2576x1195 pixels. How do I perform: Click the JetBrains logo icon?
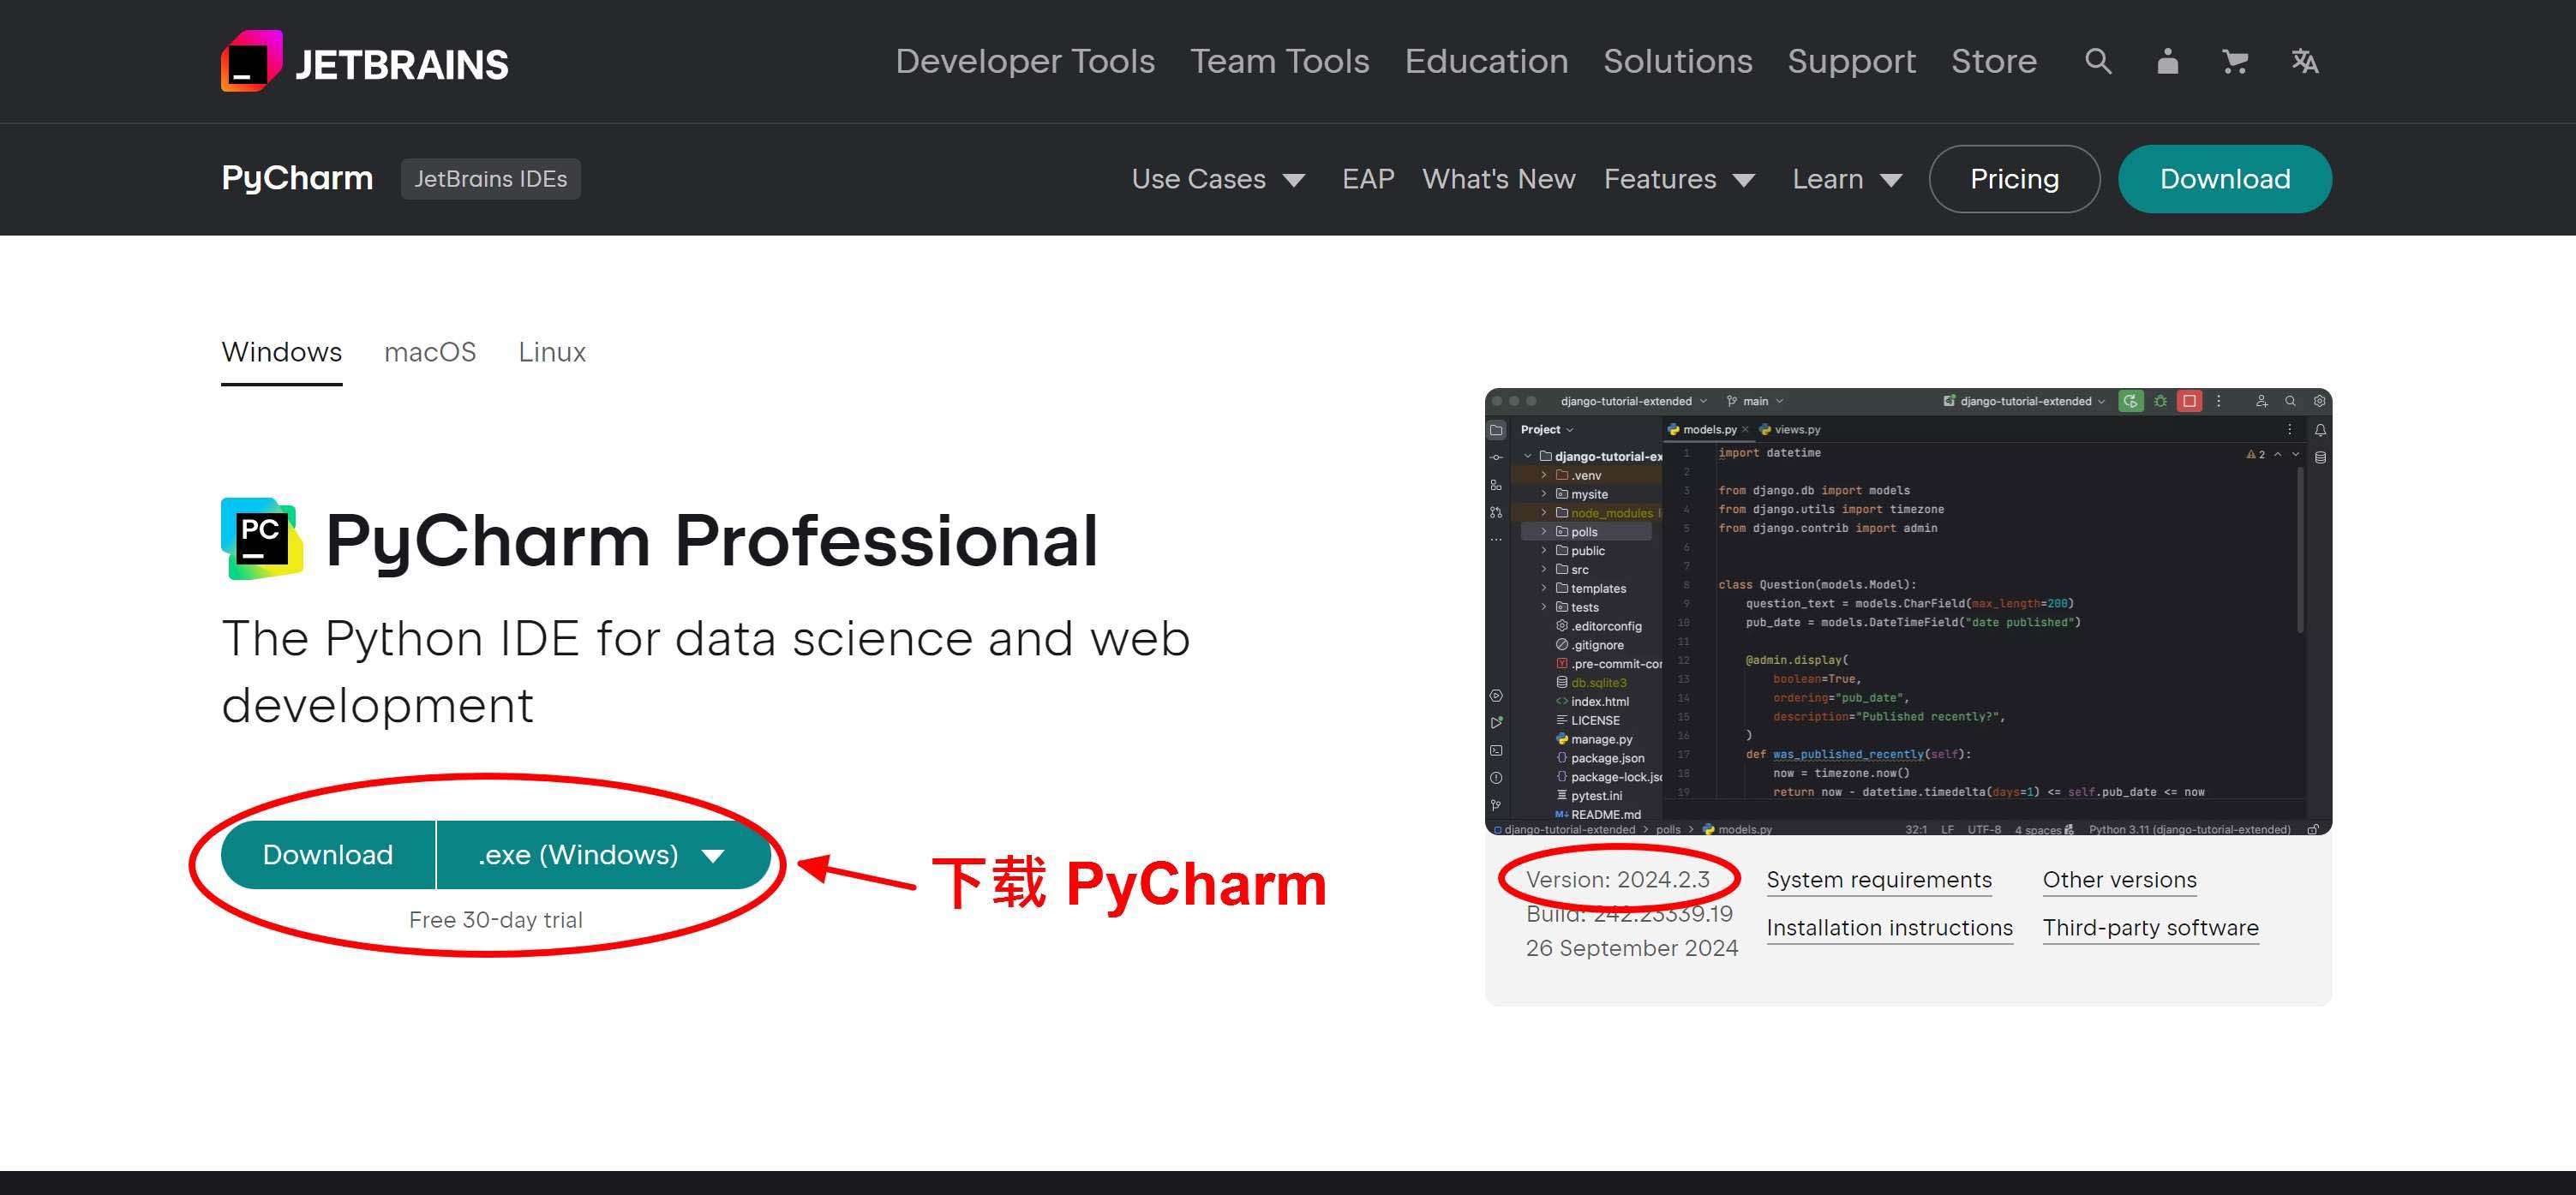pos(251,61)
